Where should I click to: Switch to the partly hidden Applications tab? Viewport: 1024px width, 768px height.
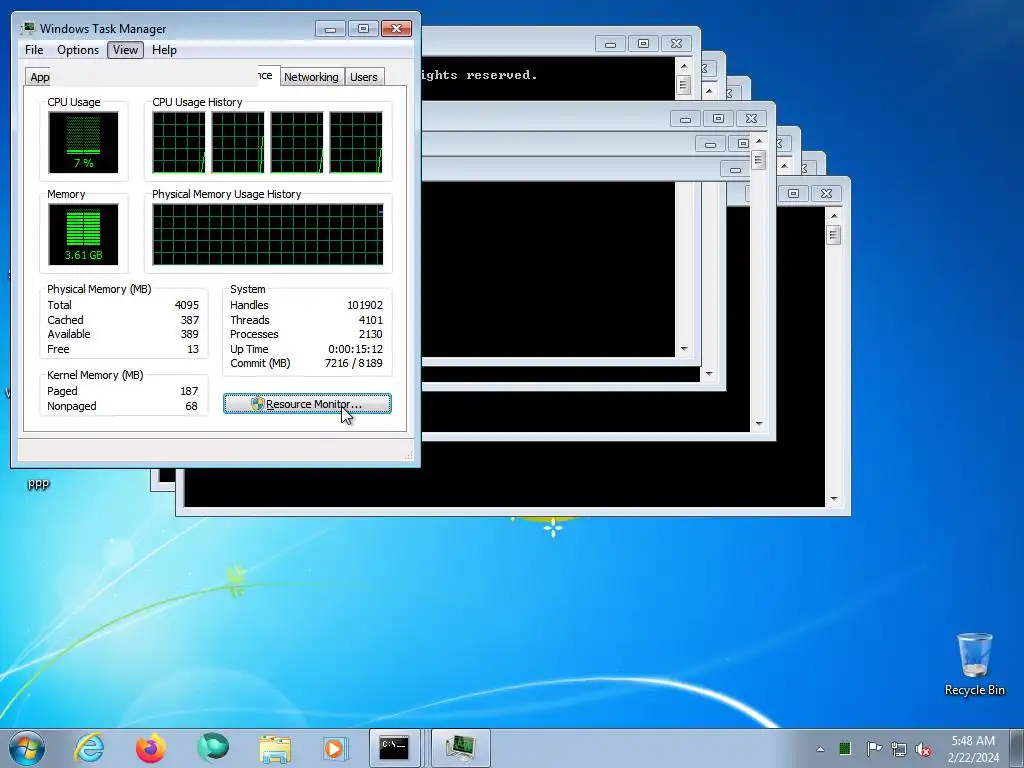click(39, 77)
